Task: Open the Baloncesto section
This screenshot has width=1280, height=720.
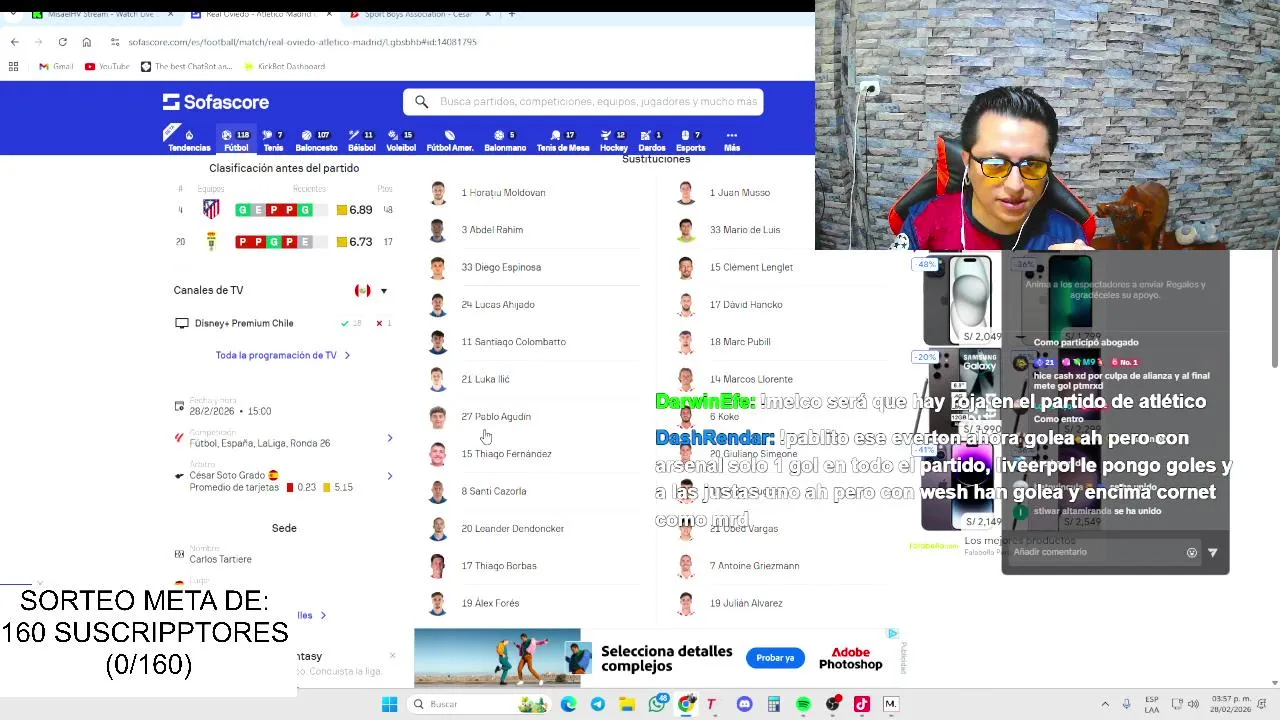Action: point(316,140)
